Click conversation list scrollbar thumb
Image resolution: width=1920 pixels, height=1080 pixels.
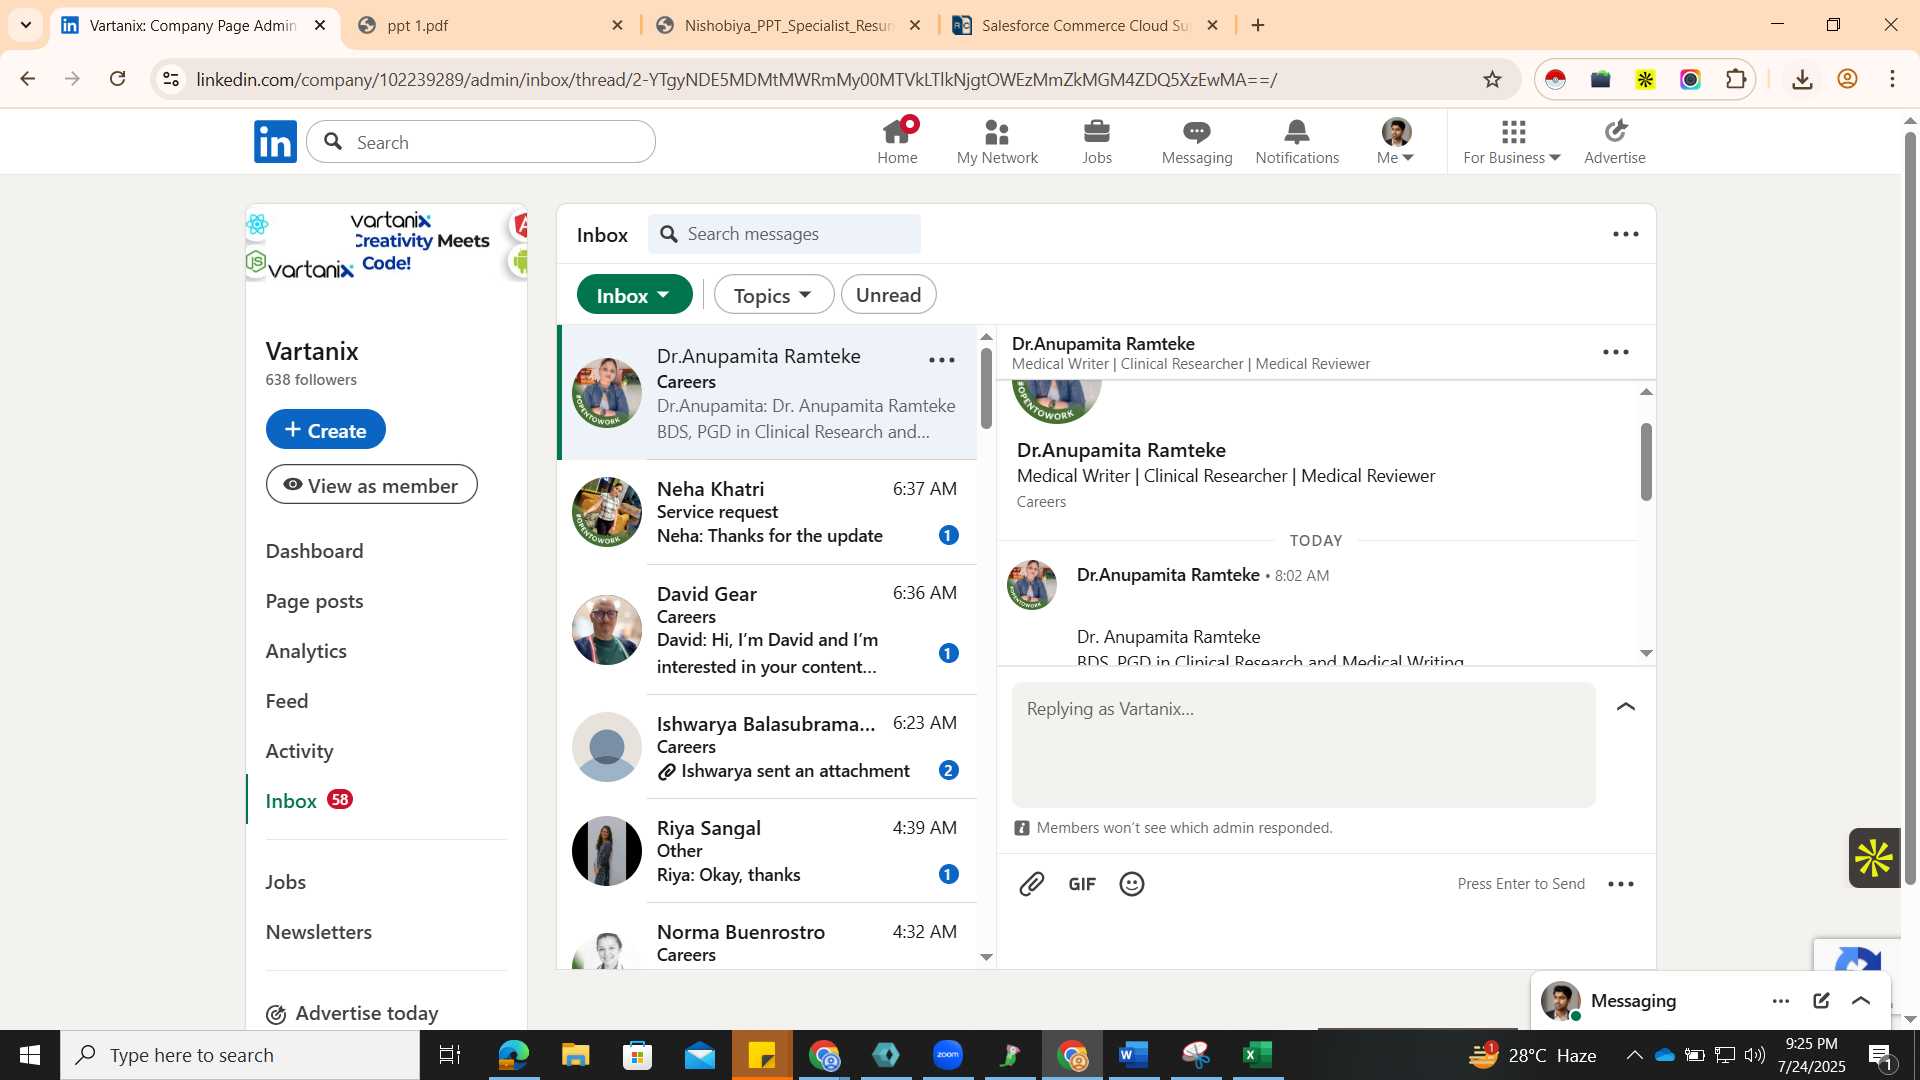pyautogui.click(x=986, y=388)
